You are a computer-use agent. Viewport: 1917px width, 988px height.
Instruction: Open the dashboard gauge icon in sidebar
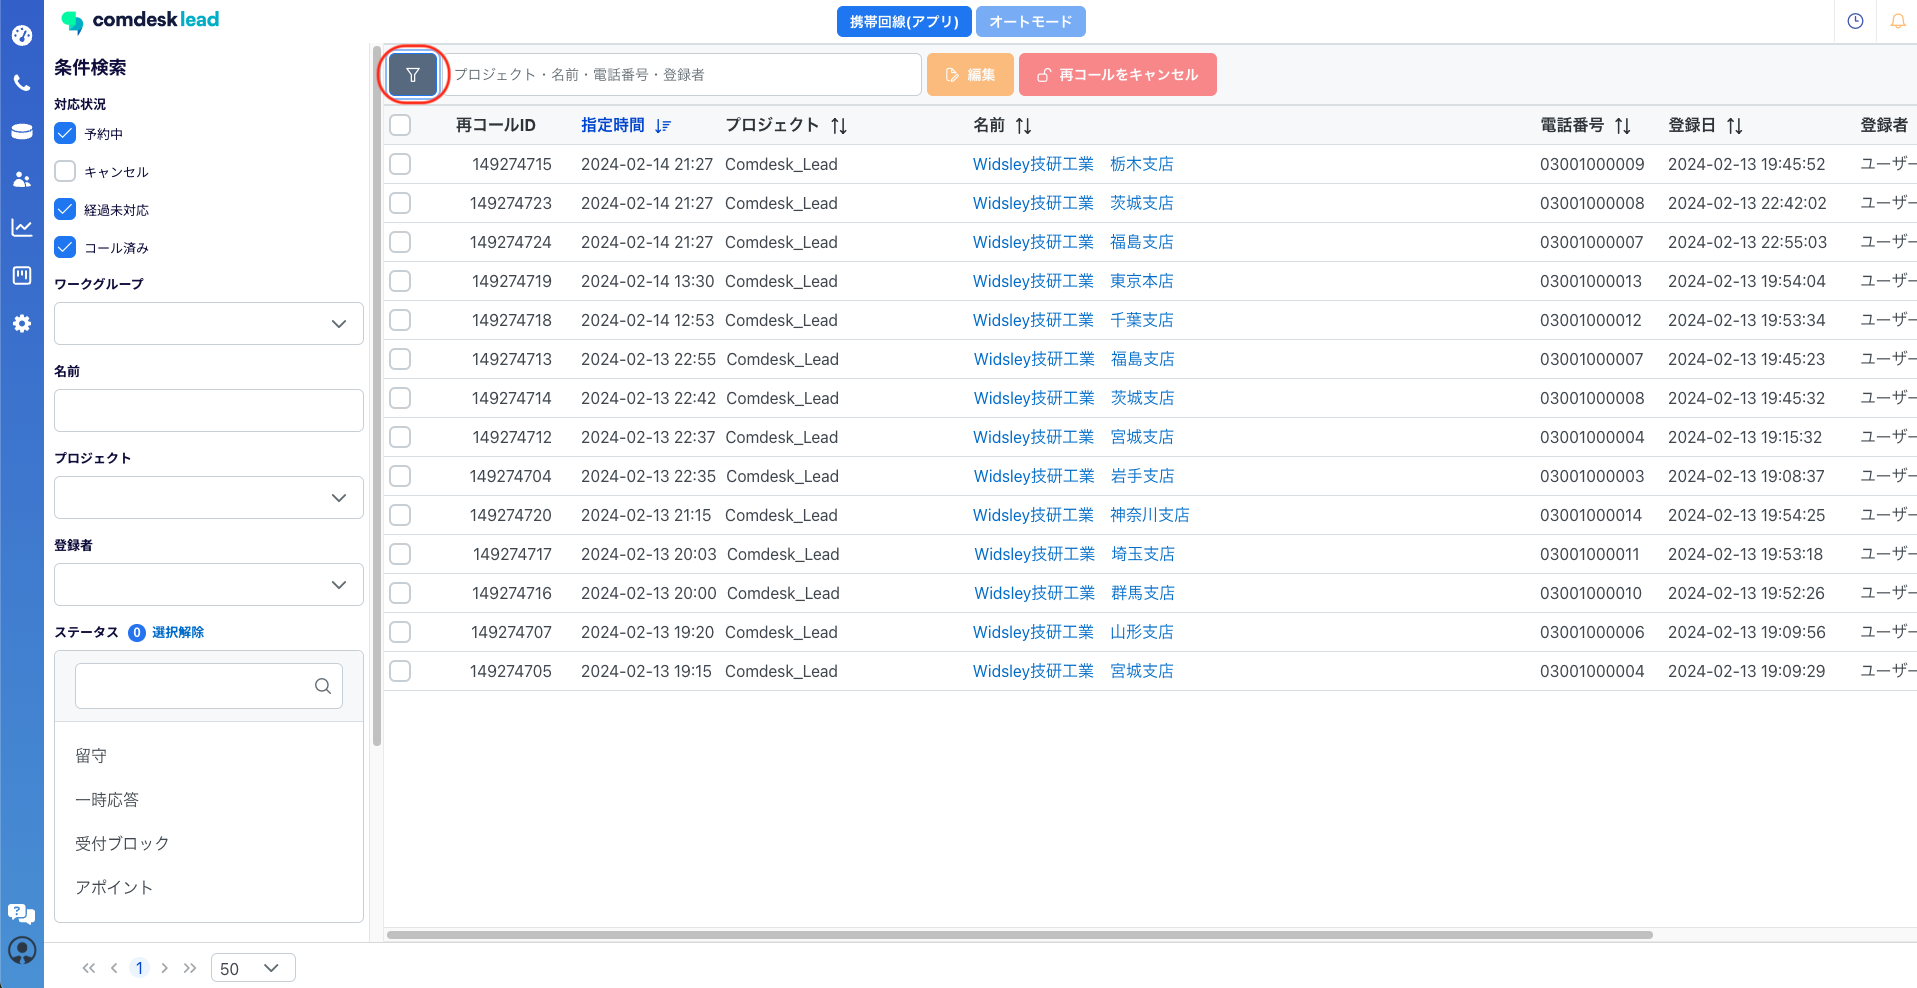[22, 36]
